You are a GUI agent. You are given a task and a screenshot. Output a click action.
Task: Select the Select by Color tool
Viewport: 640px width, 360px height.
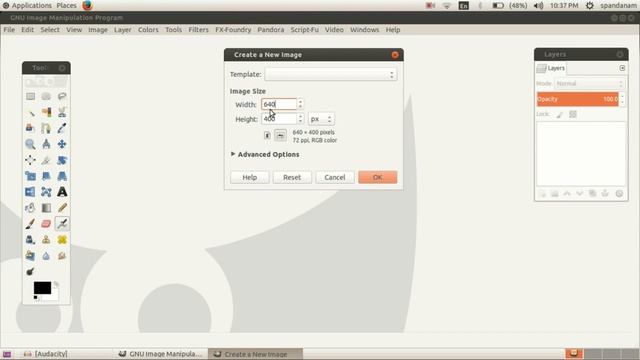[x=46, y=112]
